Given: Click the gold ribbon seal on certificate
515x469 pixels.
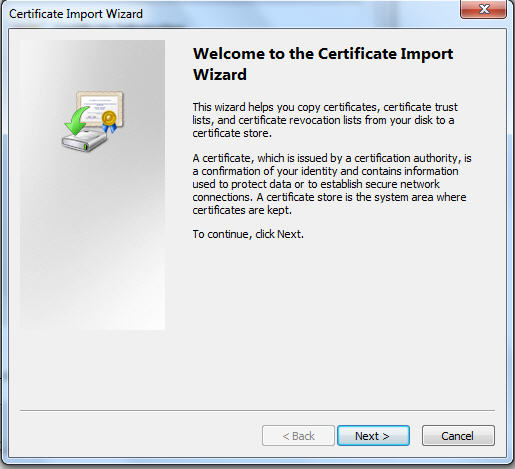Looking at the screenshot, I should pos(109,122).
